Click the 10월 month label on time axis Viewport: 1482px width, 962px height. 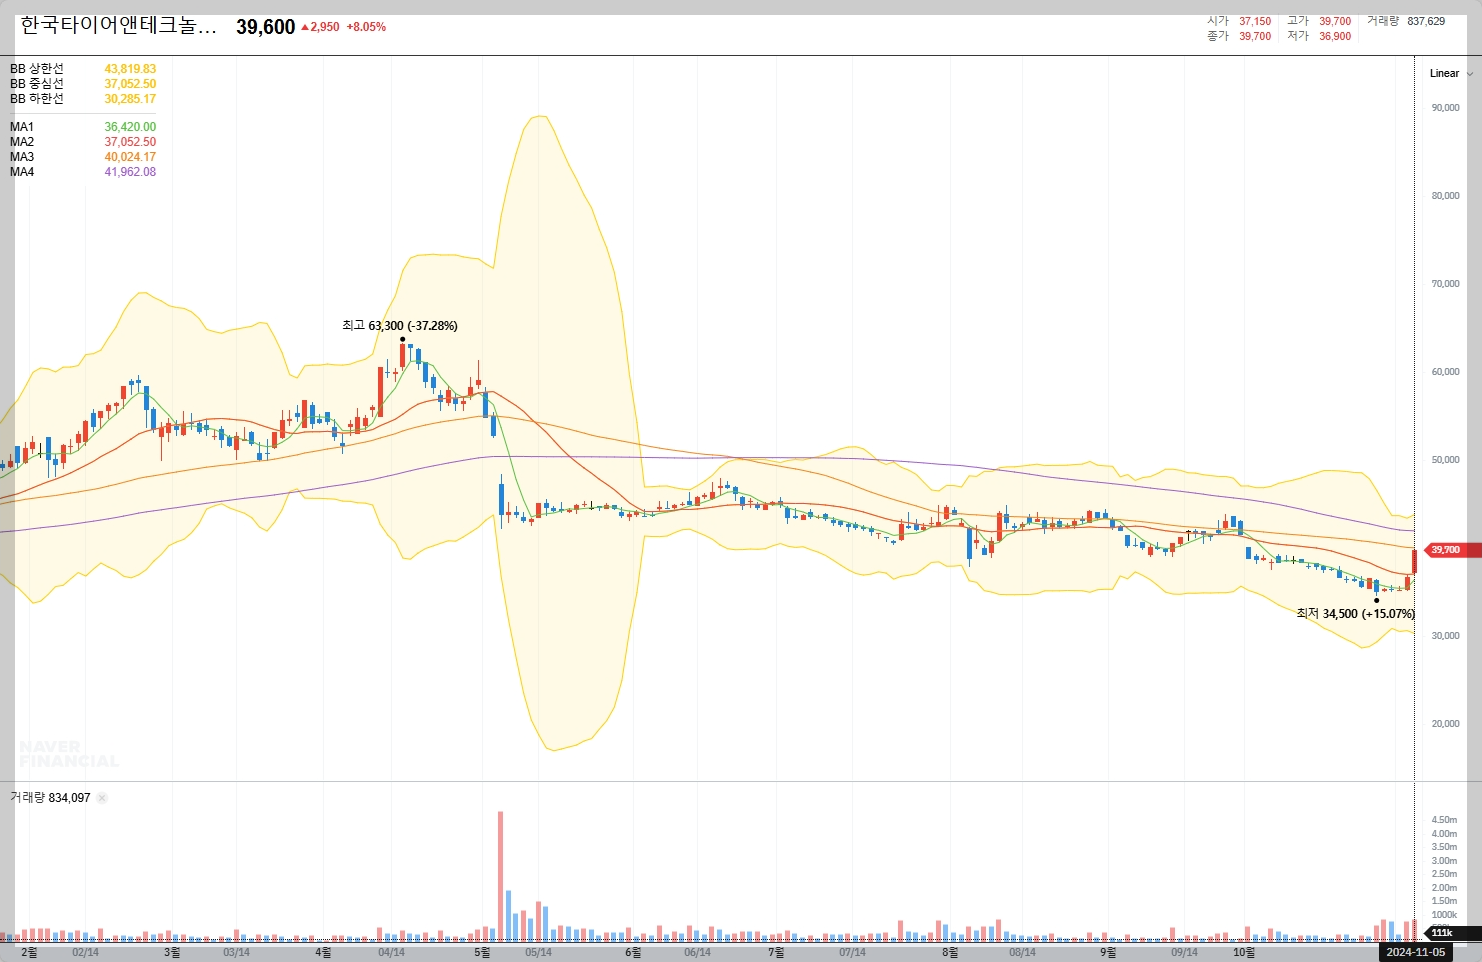click(1244, 953)
